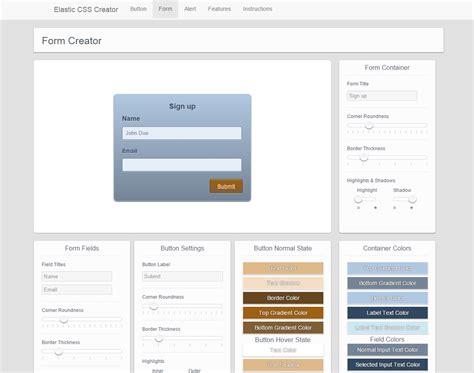Image resolution: width=474 pixels, height=373 pixels.
Task: Pick Button Normal State Text Color swatch
Action: pyautogui.click(x=283, y=268)
